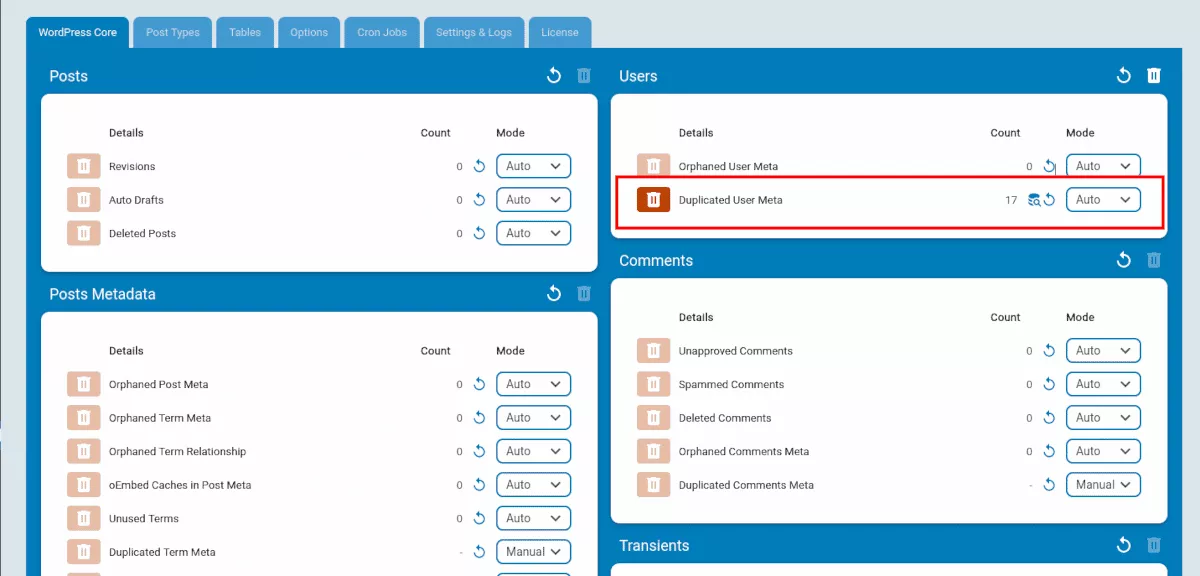
Task: Delete all items in the Users section
Action: [1154, 76]
